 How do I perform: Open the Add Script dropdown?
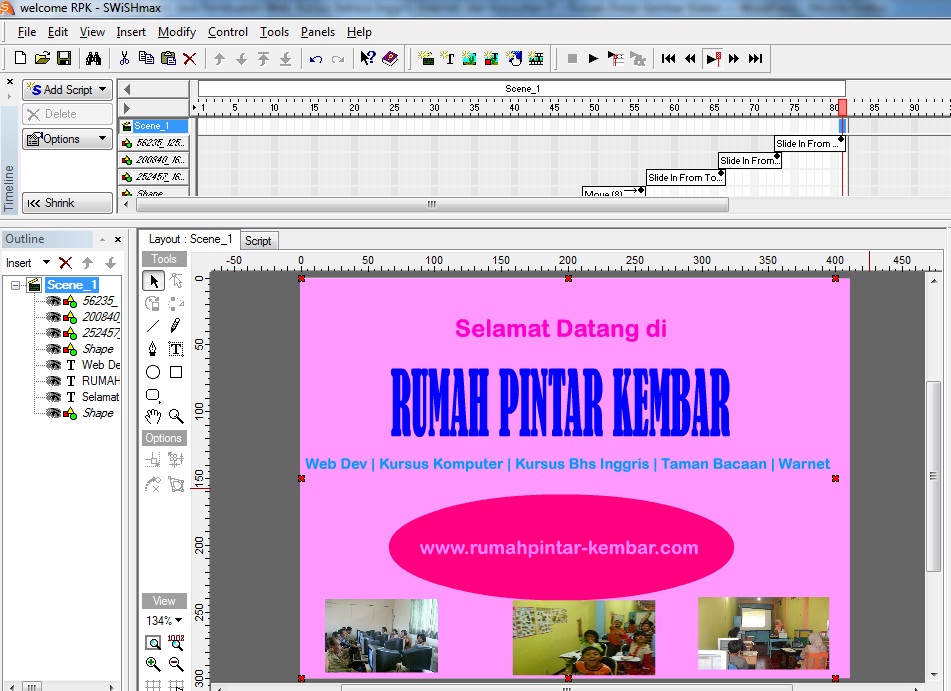pos(67,90)
